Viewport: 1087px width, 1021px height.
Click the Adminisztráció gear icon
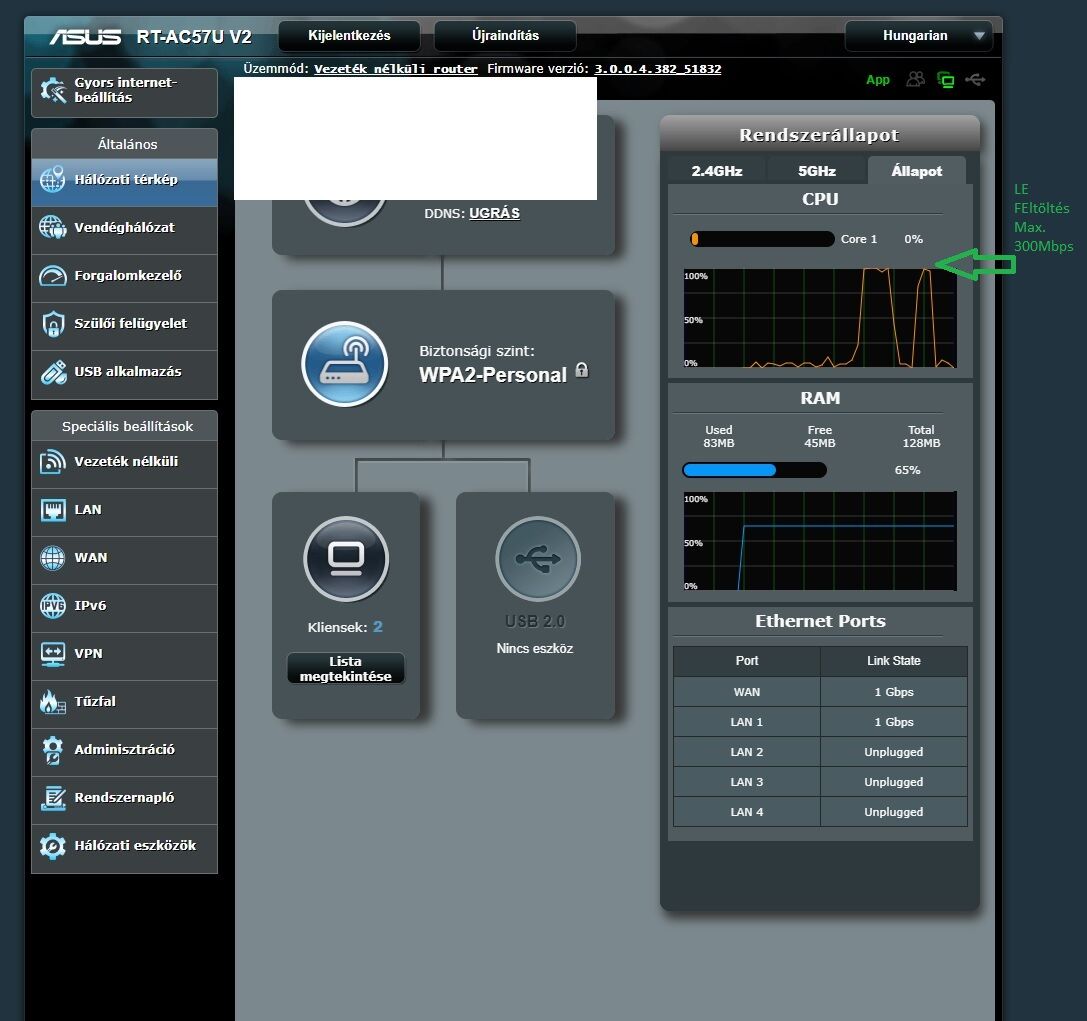[x=53, y=750]
